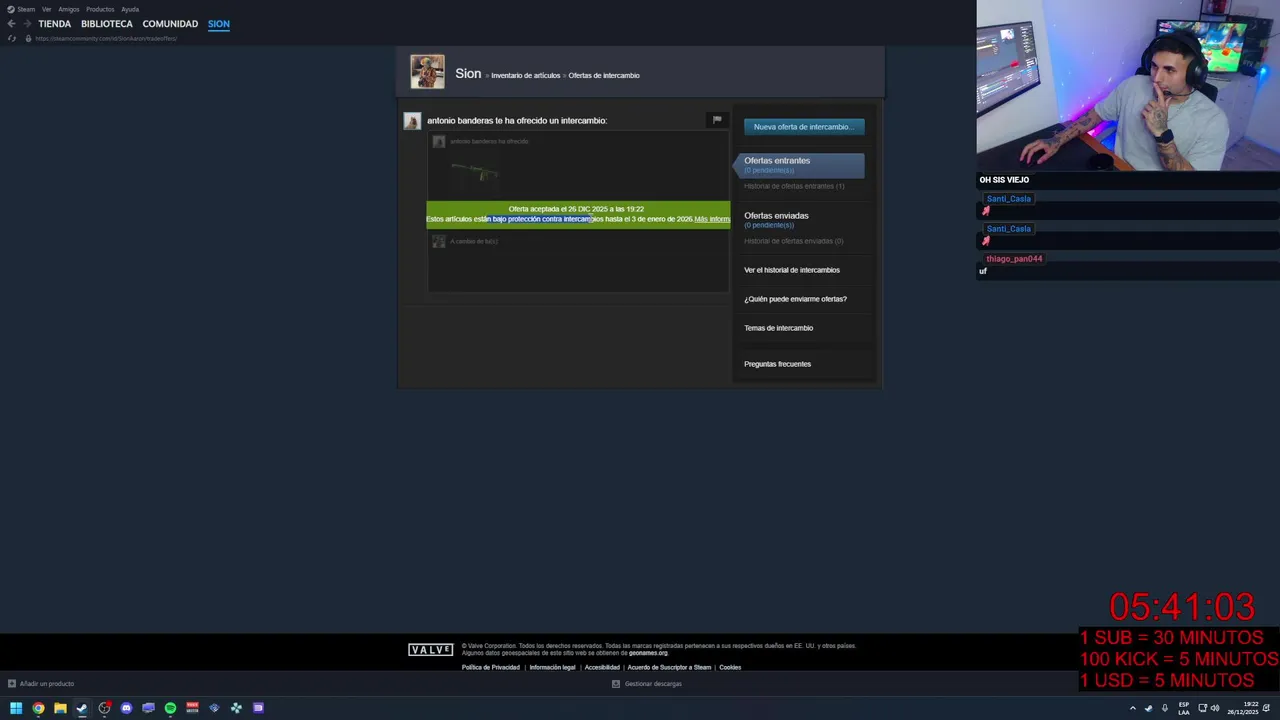Click the report flag icon on offer
1280x720 pixels.
pos(717,120)
